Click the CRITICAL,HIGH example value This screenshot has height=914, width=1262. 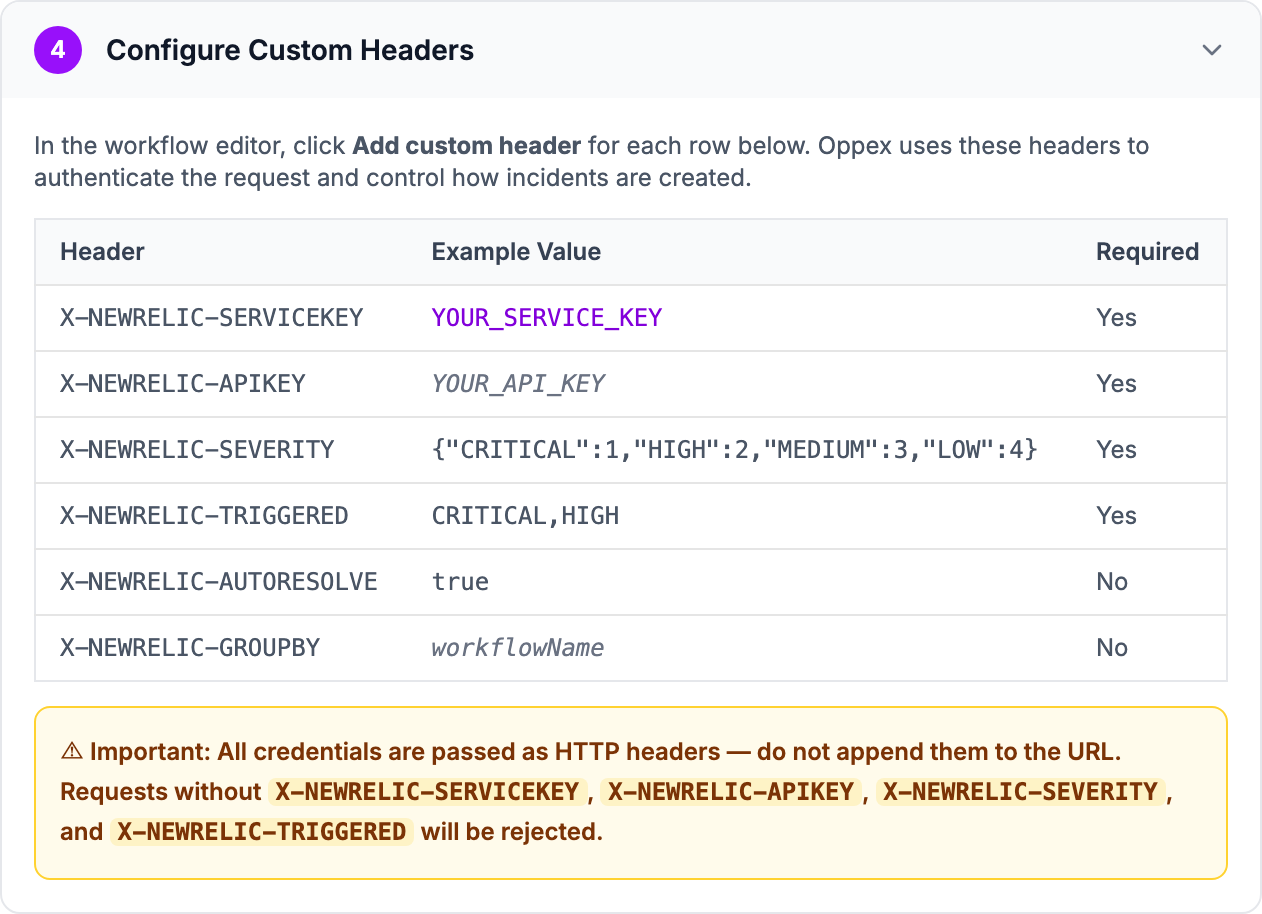click(x=525, y=516)
